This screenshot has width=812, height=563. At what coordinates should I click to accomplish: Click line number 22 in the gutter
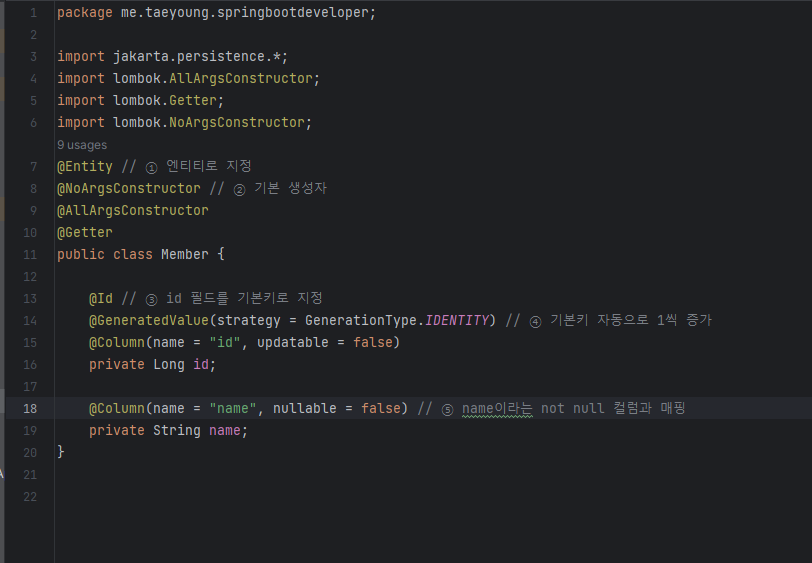point(30,497)
